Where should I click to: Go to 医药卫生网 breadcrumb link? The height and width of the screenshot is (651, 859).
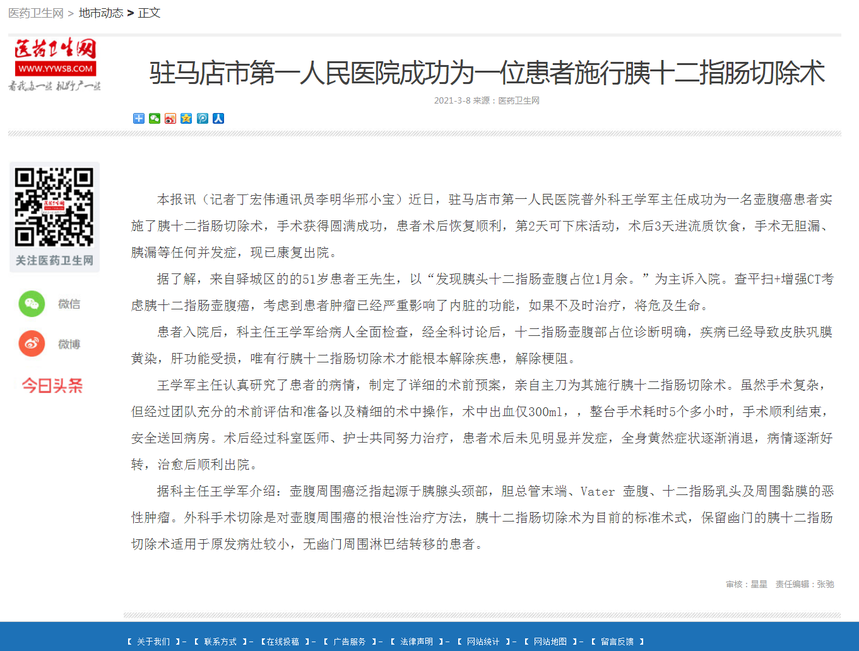(x=36, y=13)
